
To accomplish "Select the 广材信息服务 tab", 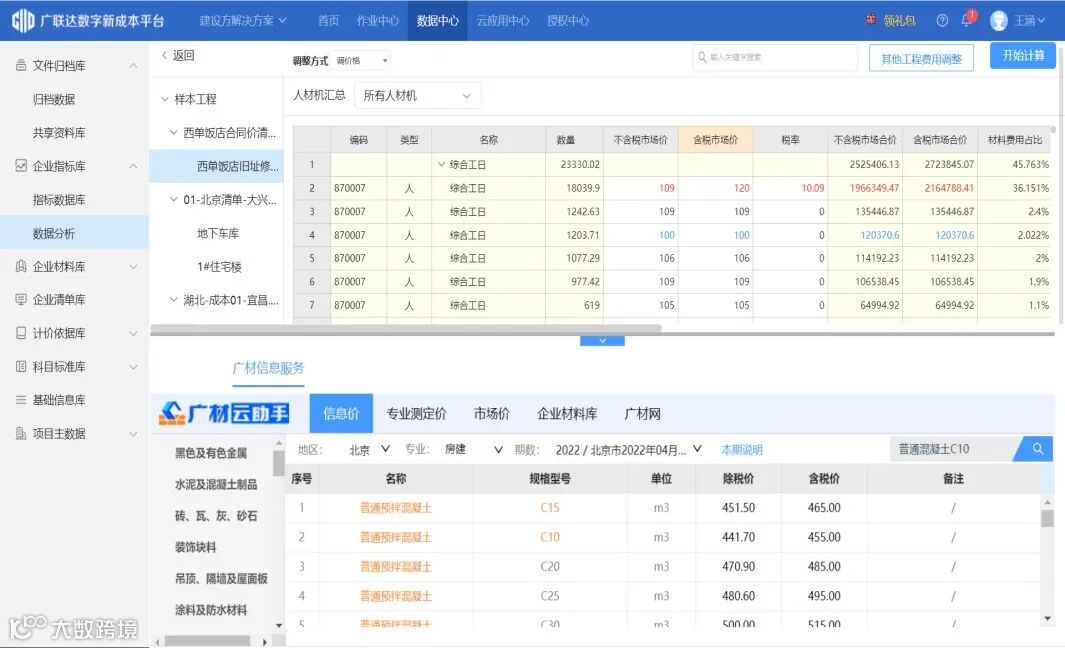I will (x=268, y=368).
